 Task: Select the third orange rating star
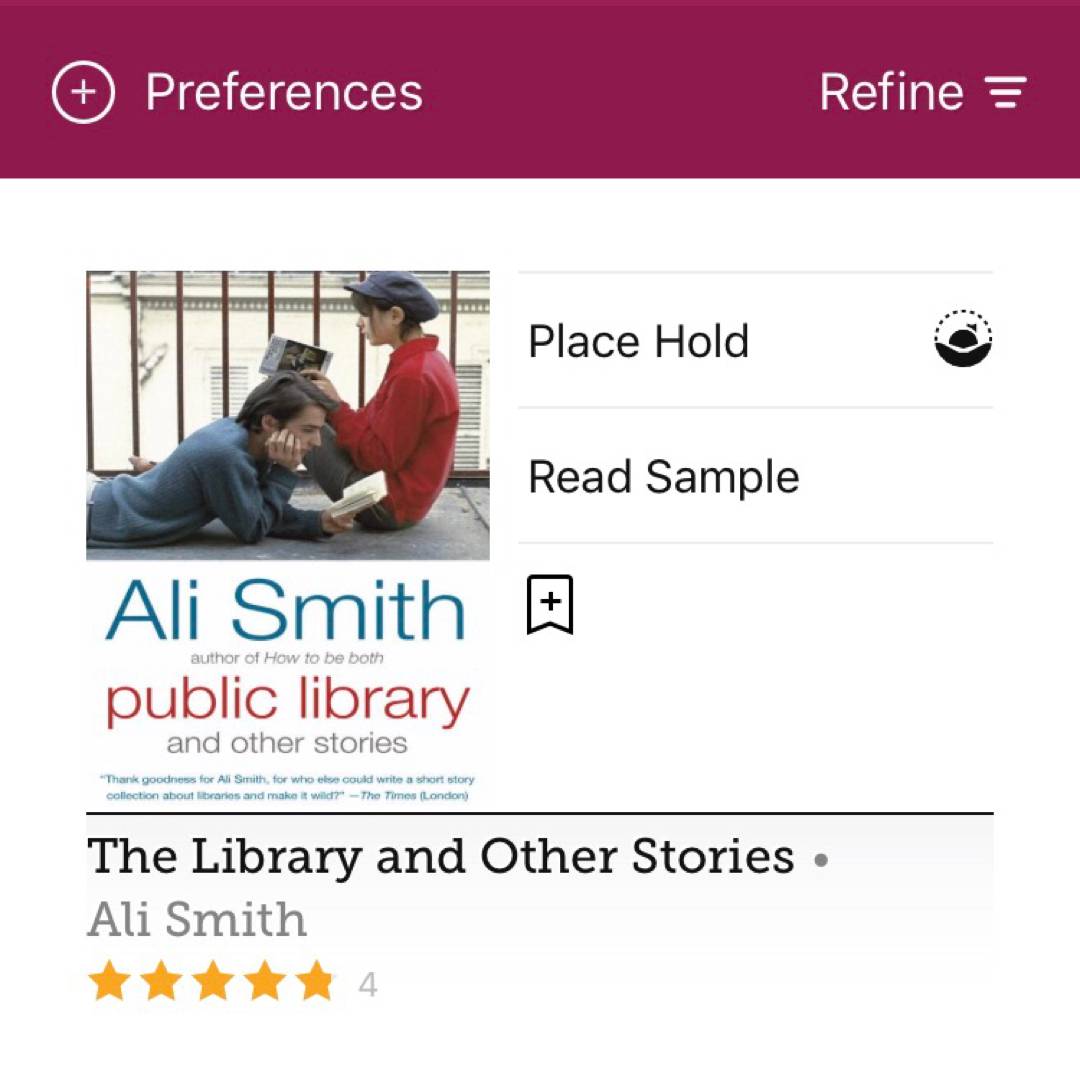pos(213,982)
